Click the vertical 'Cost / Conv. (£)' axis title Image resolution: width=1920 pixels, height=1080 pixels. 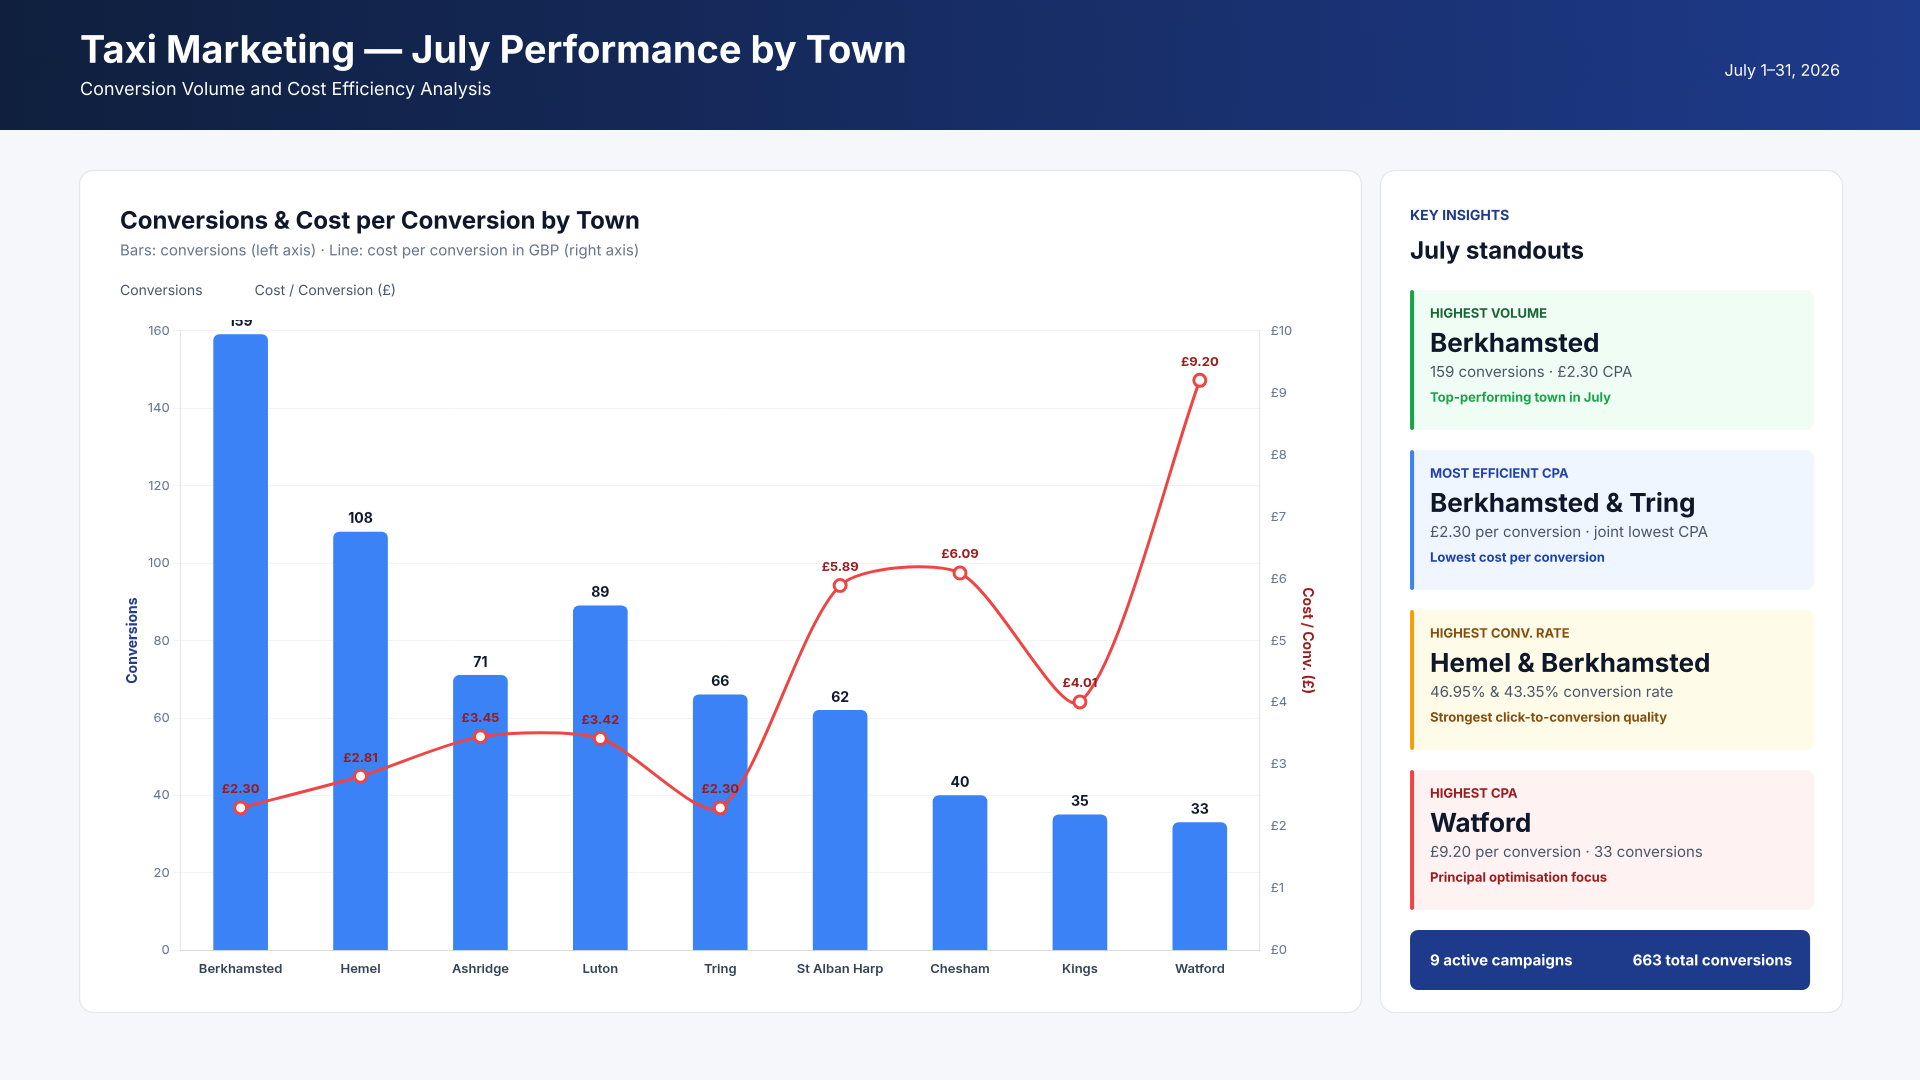click(x=1308, y=641)
